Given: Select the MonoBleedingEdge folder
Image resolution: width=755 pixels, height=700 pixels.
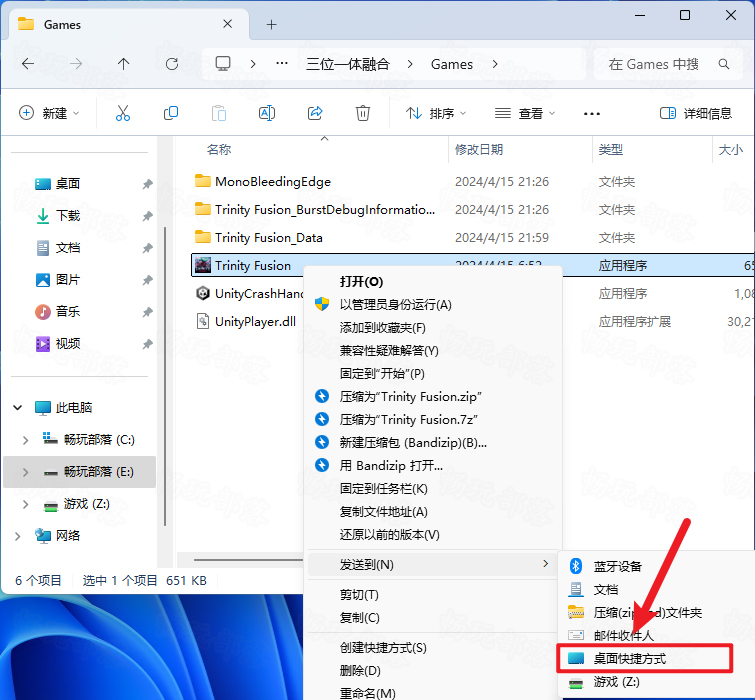Looking at the screenshot, I should 263,181.
